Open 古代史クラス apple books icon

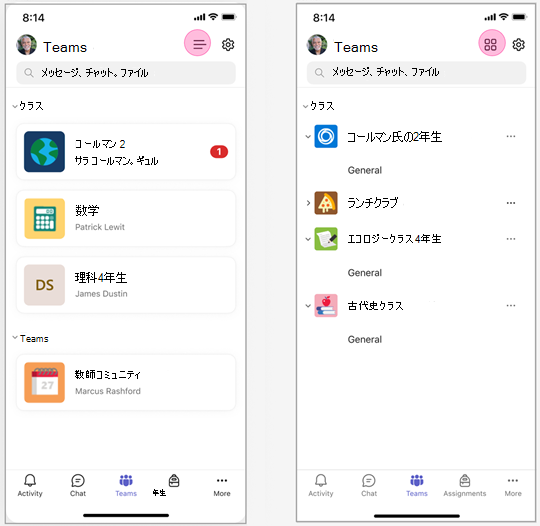click(x=326, y=306)
